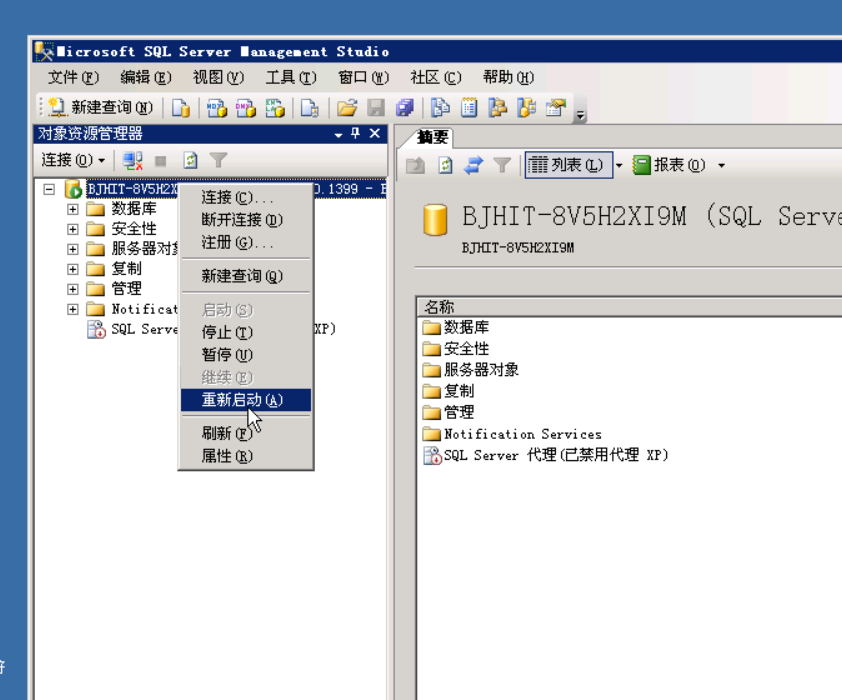The width and height of the screenshot is (842, 700).
Task: Open the 帮助(H) menu
Action: tap(508, 77)
